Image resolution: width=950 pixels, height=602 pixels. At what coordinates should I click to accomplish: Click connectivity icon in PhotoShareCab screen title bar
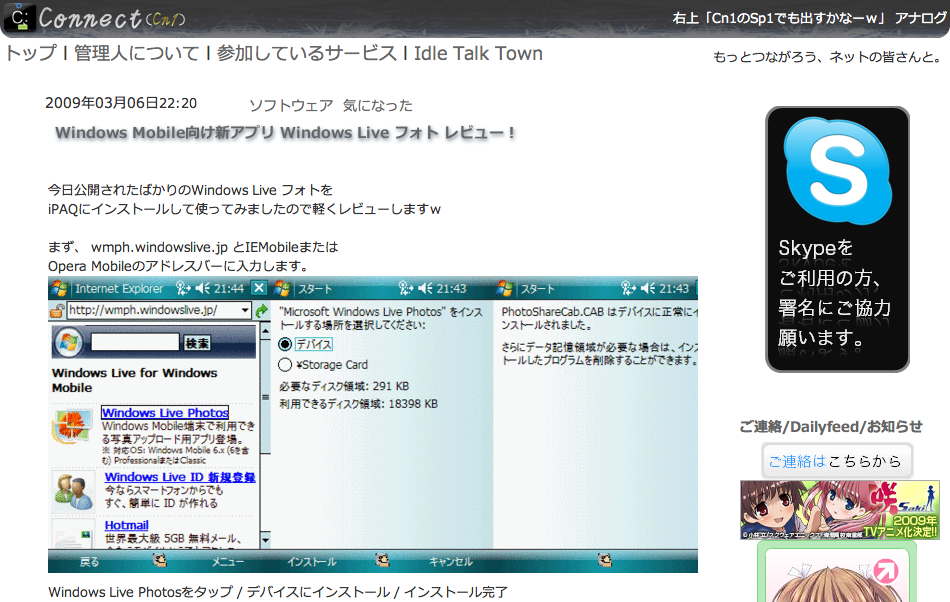628,288
